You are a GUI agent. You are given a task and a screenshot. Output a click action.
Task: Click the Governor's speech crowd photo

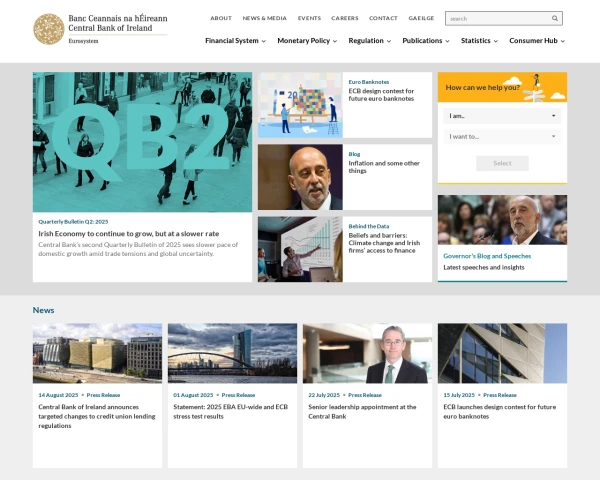pos(502,220)
